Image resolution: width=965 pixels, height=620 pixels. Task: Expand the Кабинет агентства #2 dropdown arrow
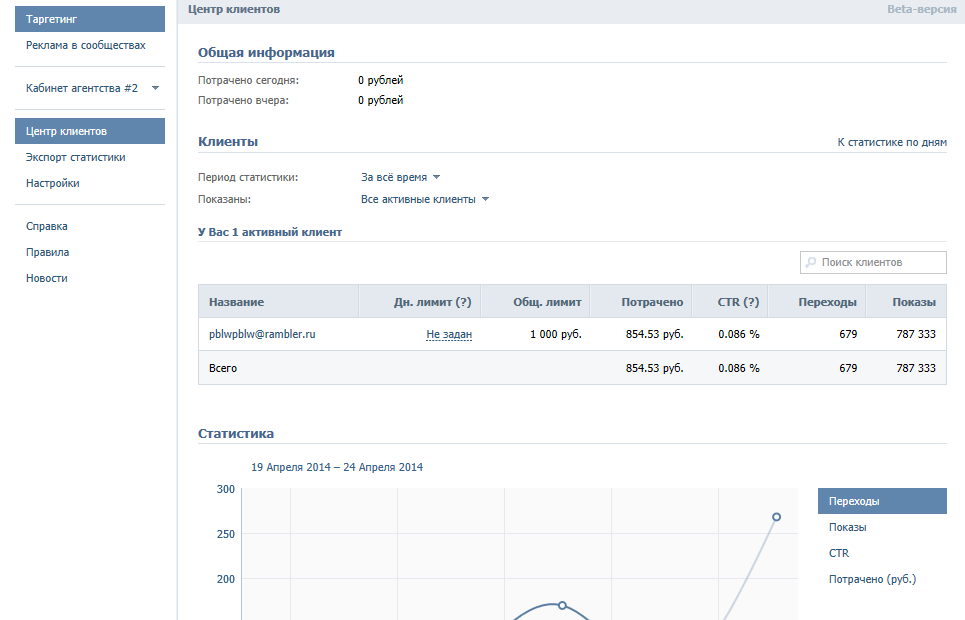coord(156,88)
